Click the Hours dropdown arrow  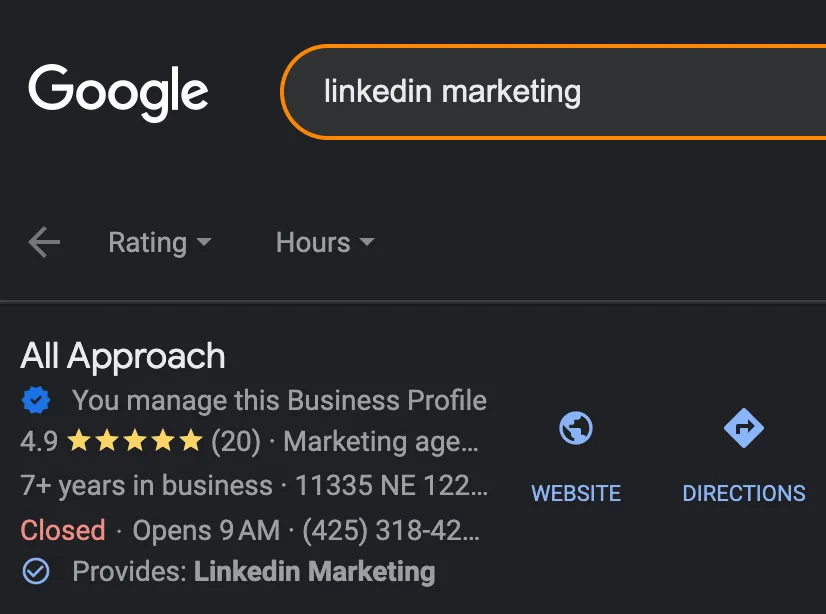367,242
